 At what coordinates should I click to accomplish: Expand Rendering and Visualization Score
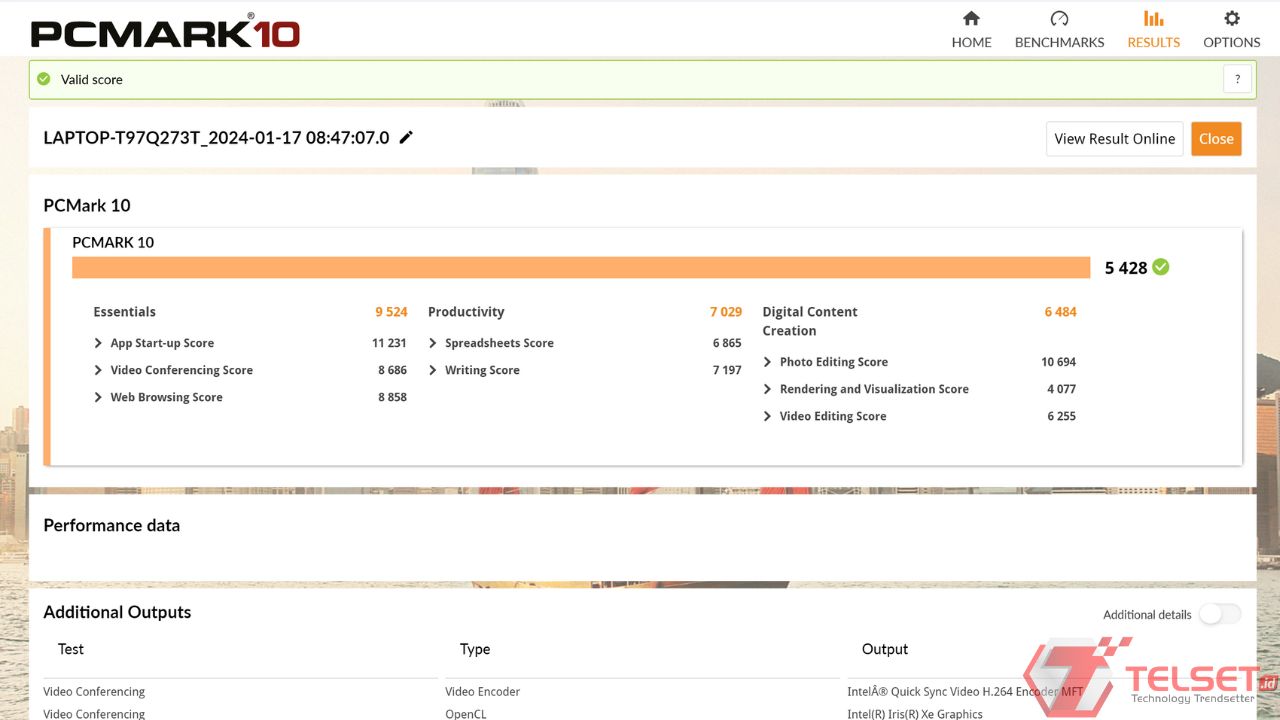click(768, 389)
